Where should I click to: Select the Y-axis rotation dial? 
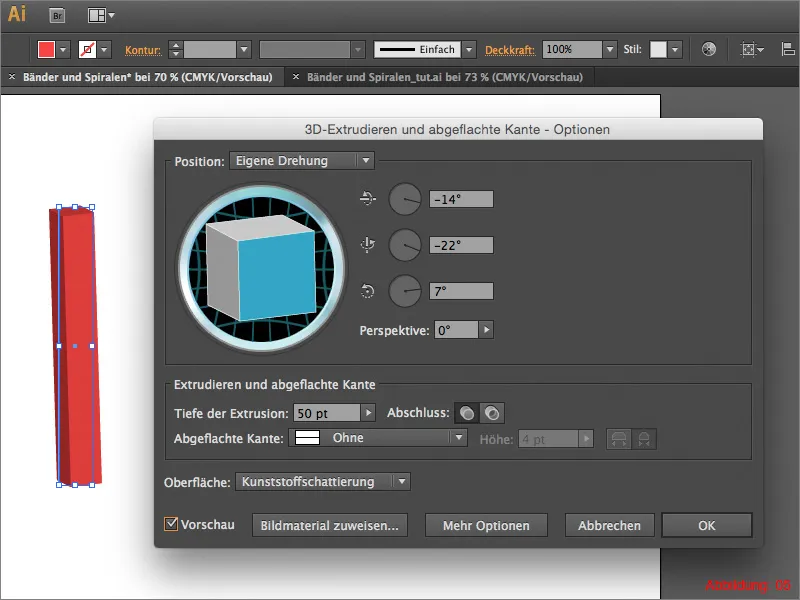[404, 245]
